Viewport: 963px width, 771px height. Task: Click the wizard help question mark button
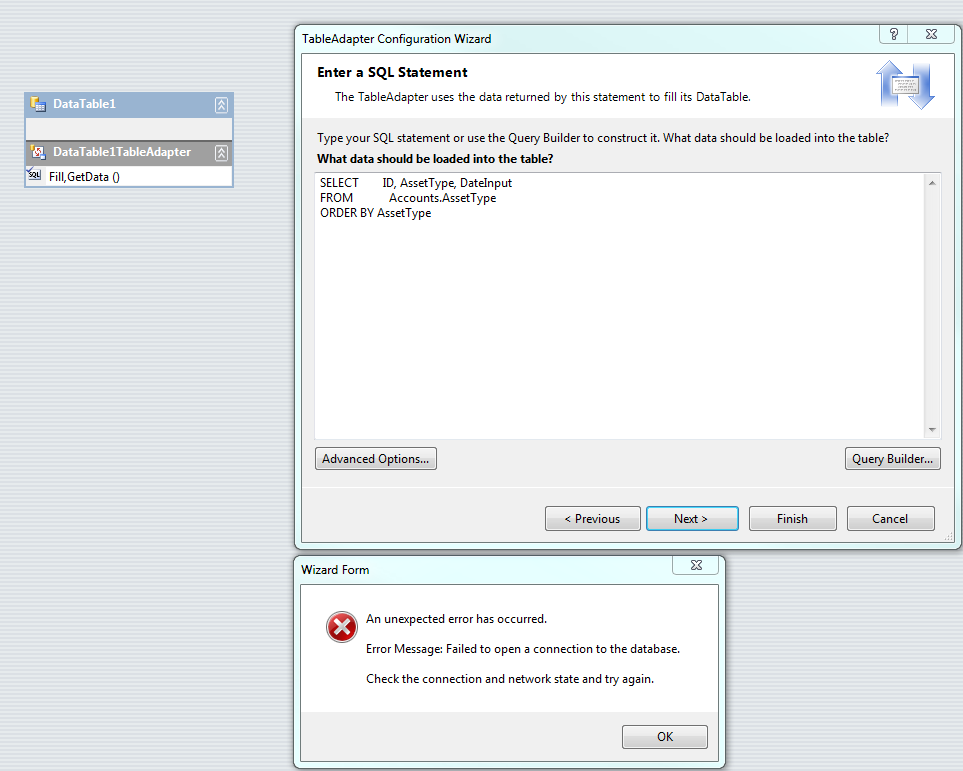(x=894, y=35)
